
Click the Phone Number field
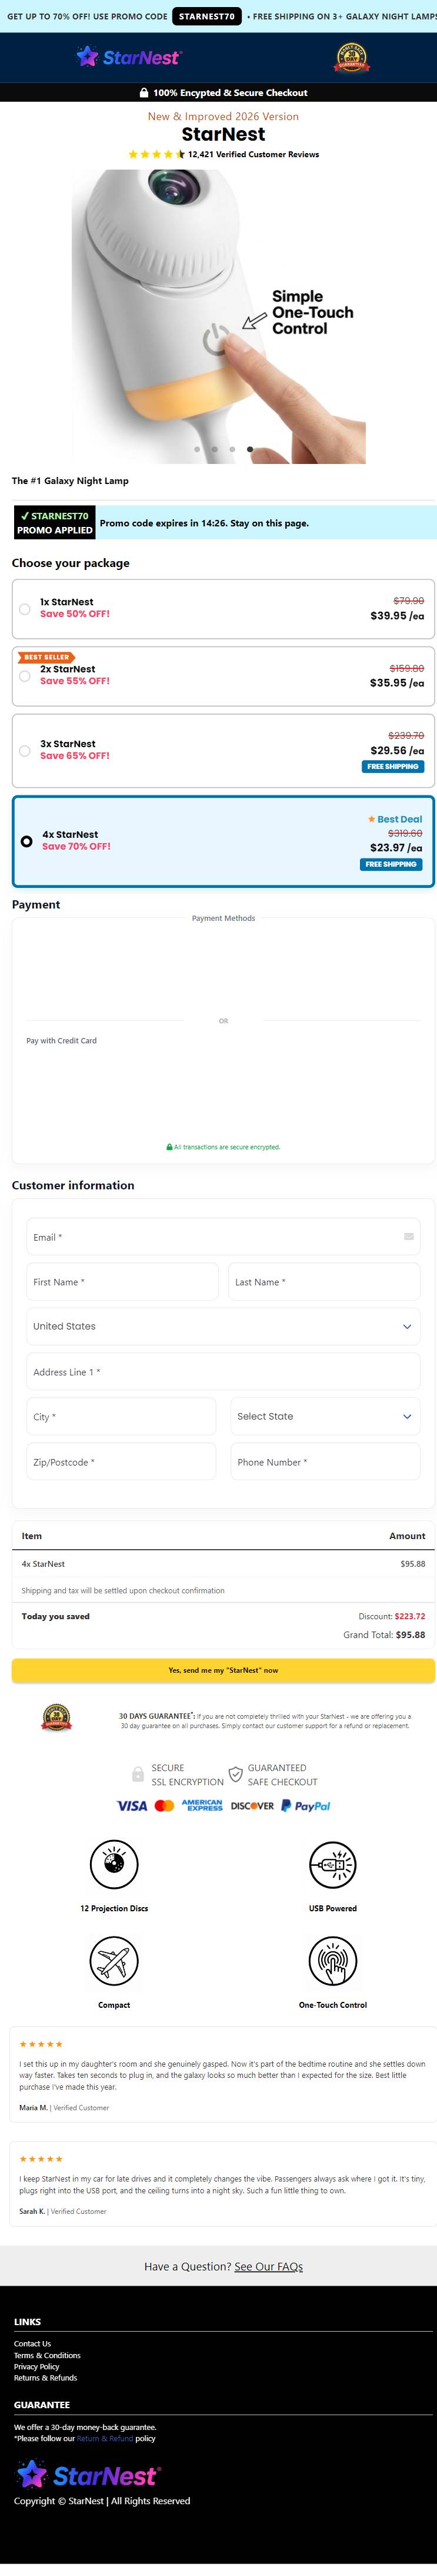pos(325,1461)
